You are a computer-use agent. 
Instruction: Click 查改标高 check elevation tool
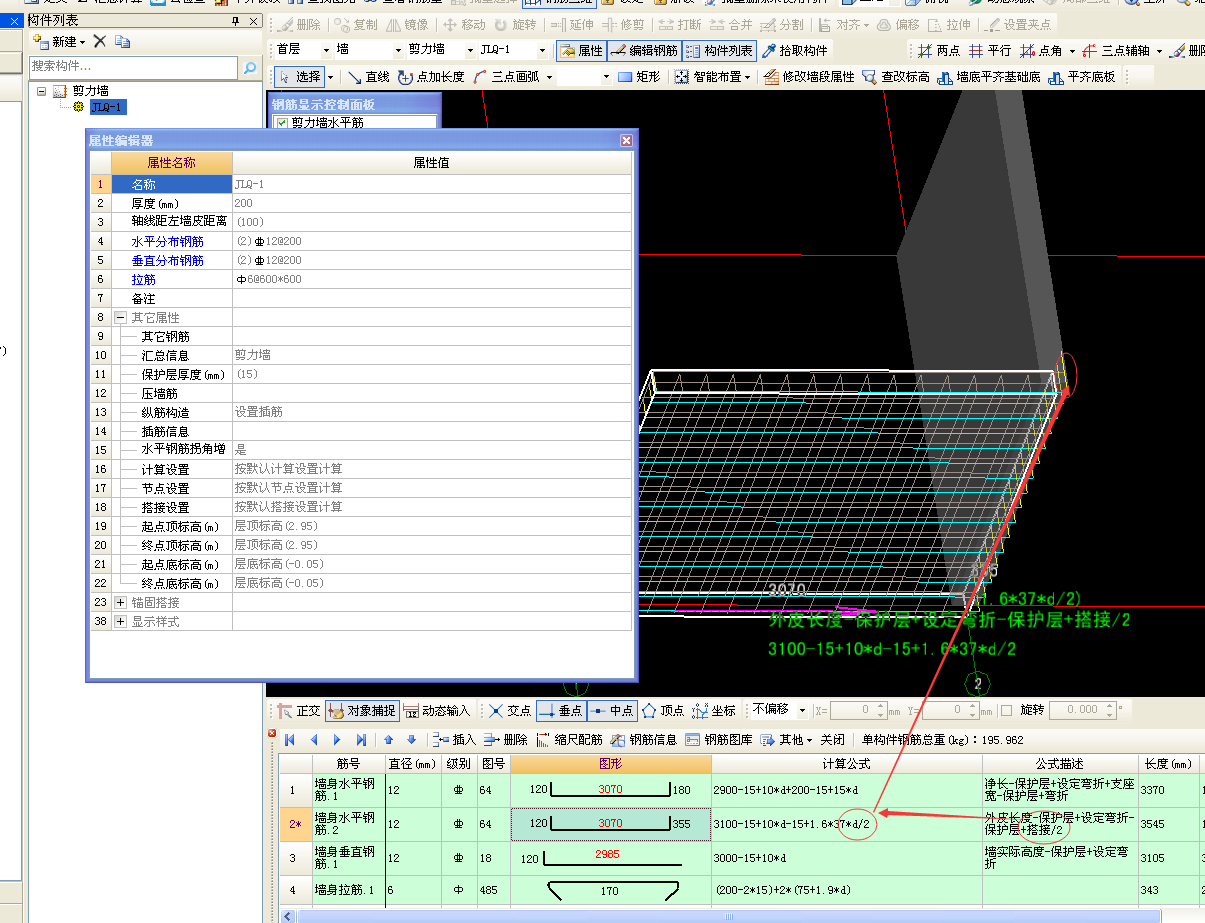(895, 76)
